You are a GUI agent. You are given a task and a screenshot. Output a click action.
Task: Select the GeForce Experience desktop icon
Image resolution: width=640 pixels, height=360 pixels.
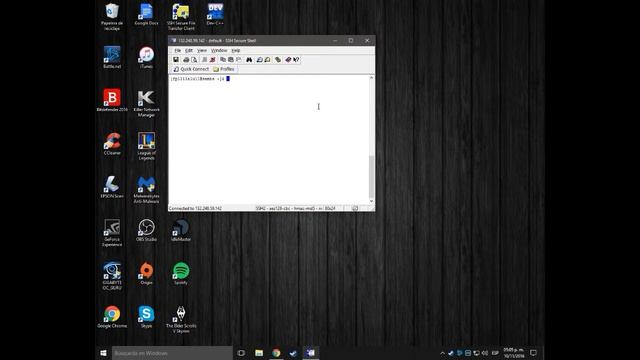[x=112, y=233]
